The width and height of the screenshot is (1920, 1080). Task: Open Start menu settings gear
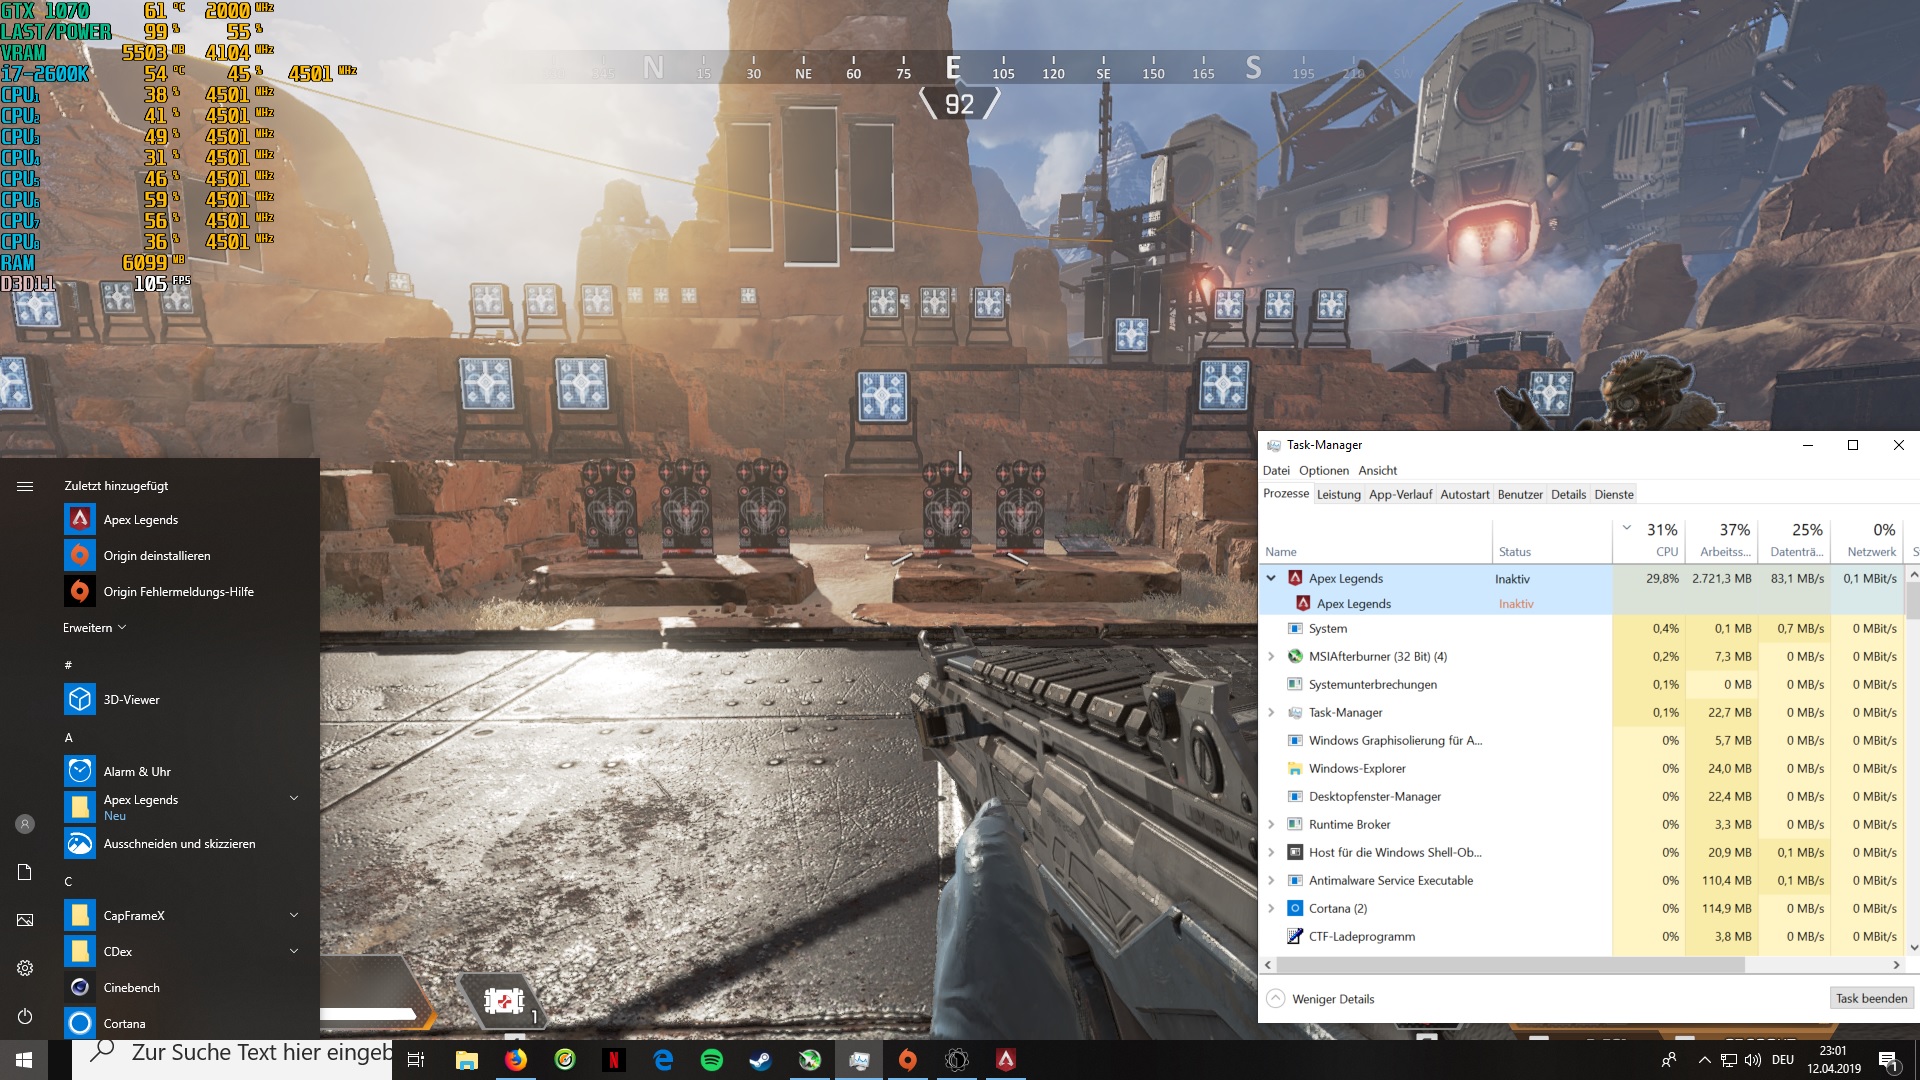pyautogui.click(x=25, y=968)
